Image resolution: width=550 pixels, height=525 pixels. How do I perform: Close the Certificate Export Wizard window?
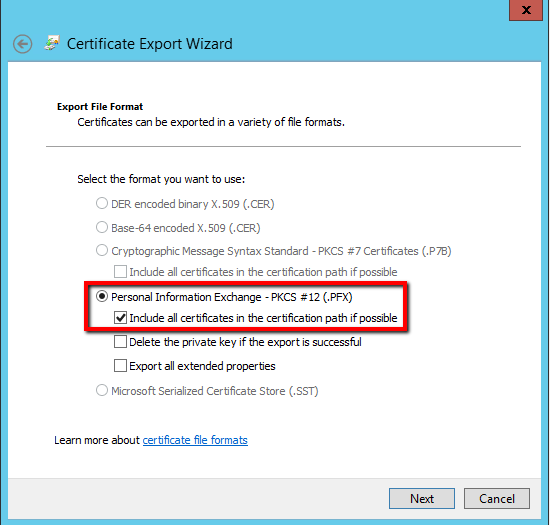[x=526, y=10]
